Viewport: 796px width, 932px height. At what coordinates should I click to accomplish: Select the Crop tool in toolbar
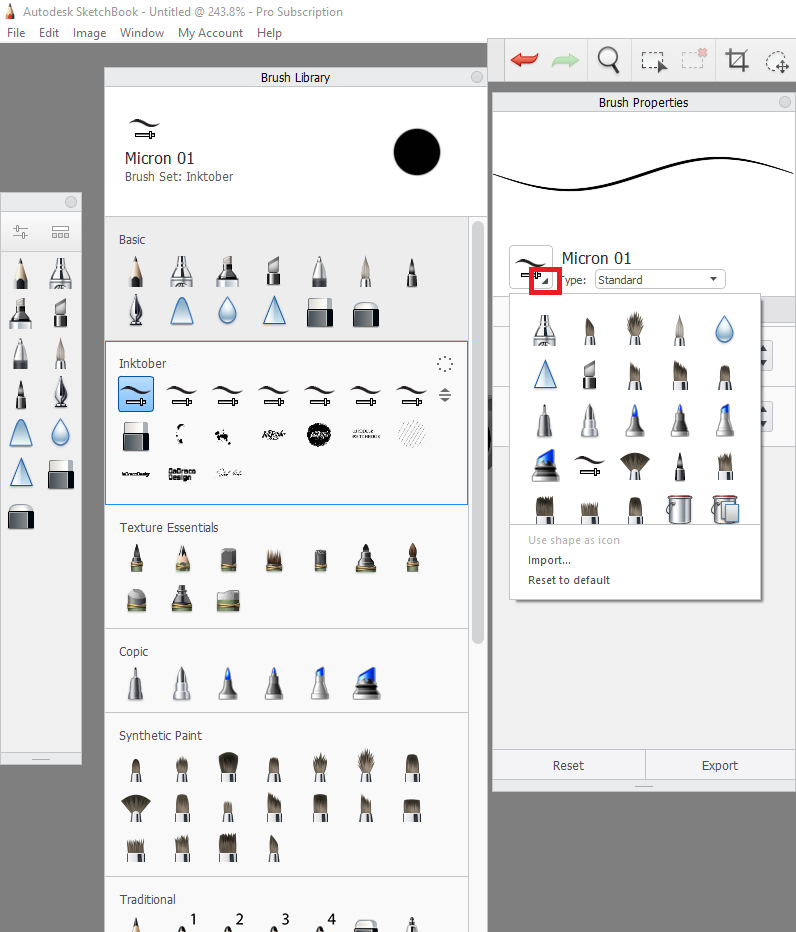tap(737, 60)
